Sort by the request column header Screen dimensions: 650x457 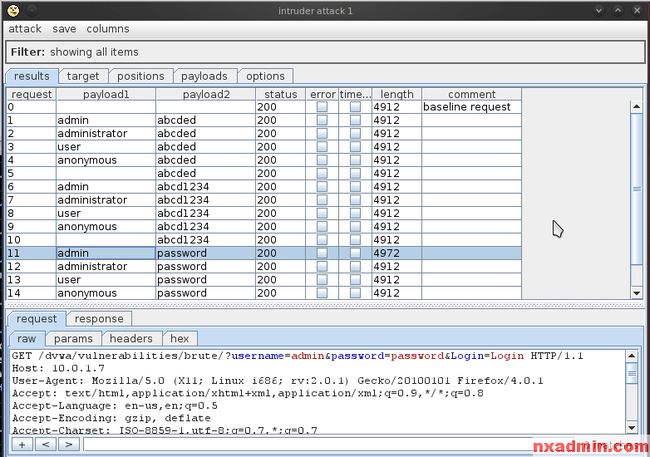coord(32,95)
